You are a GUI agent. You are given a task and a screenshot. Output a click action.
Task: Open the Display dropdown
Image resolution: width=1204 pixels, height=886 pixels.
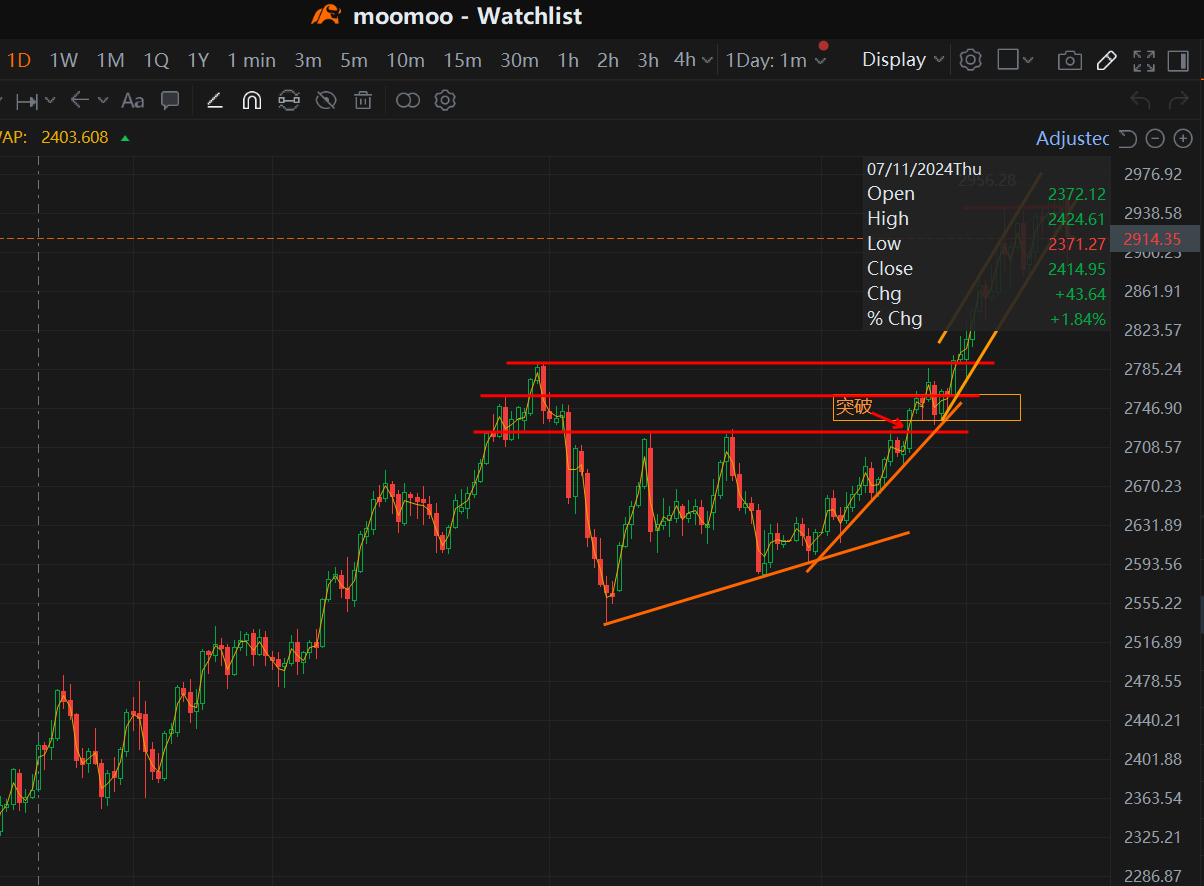(x=903, y=60)
